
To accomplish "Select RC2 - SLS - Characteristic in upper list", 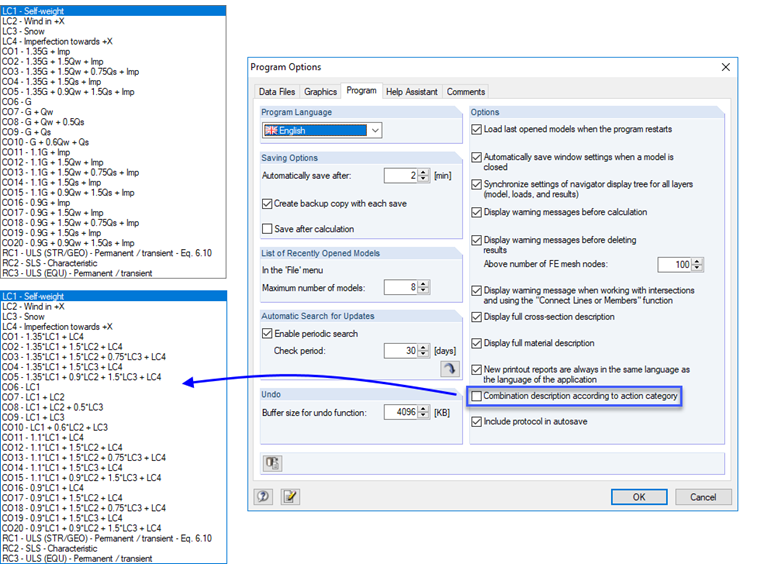I will (113, 263).
